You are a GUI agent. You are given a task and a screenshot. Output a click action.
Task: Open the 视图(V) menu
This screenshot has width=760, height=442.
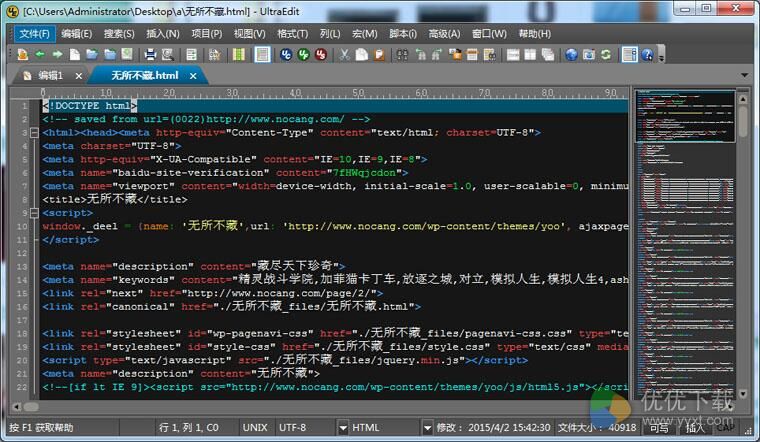tap(250, 33)
